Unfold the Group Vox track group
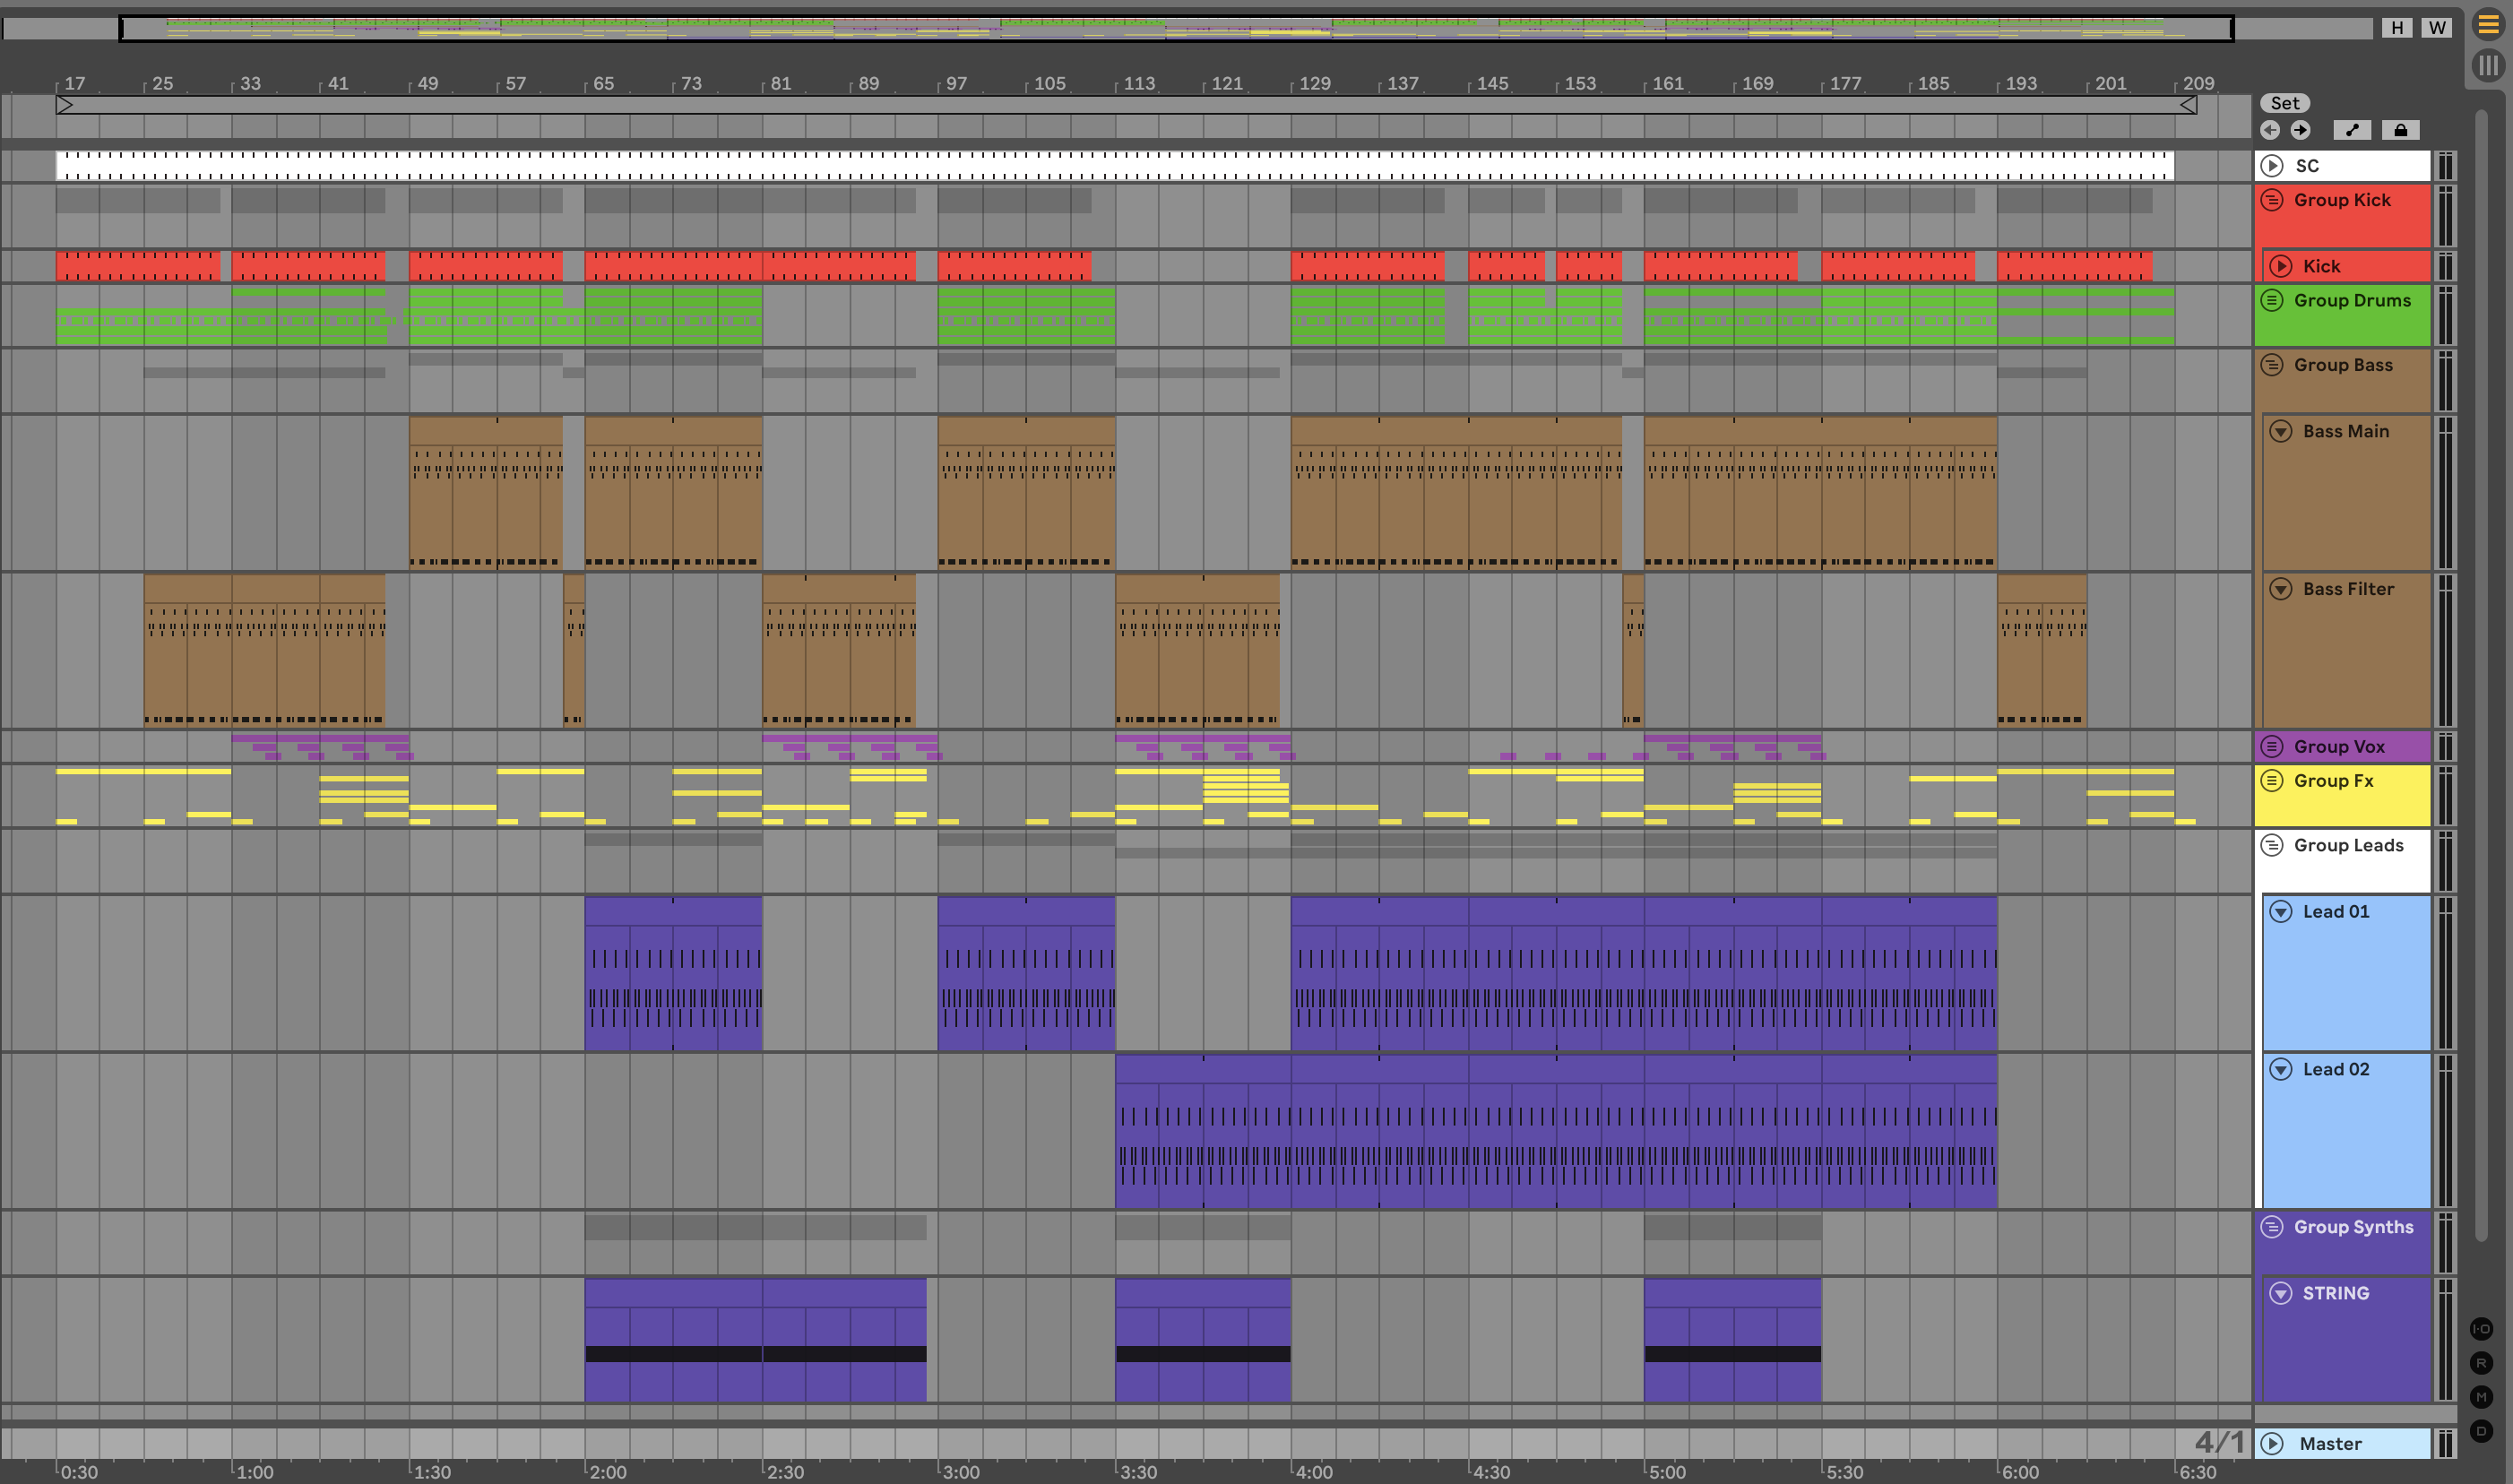Image resolution: width=2513 pixels, height=1484 pixels. pyautogui.click(x=2272, y=746)
